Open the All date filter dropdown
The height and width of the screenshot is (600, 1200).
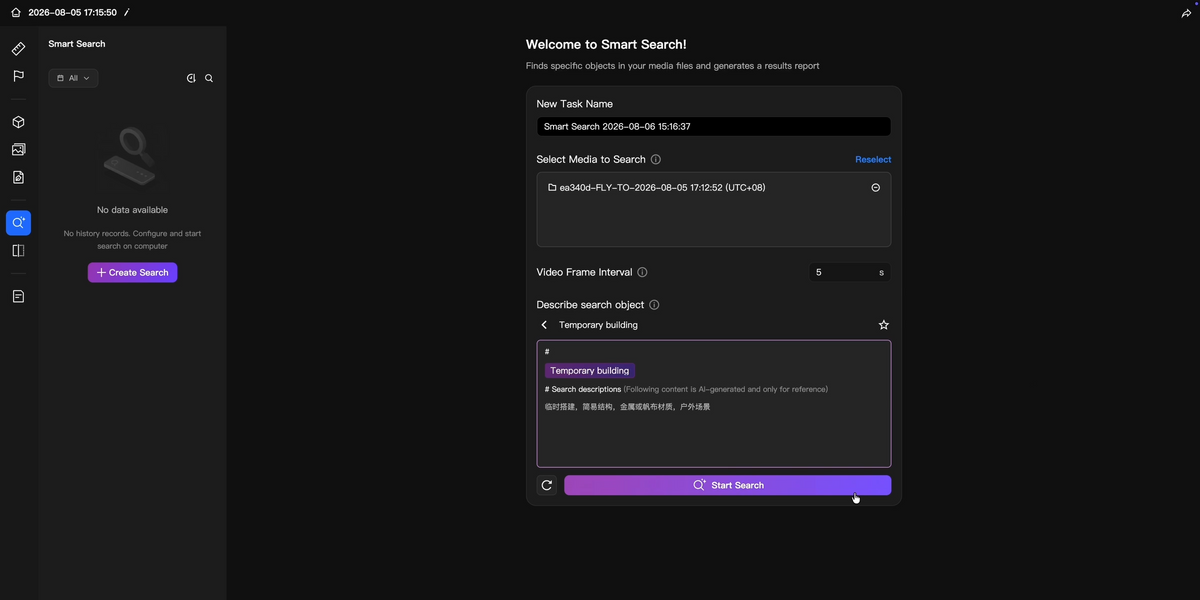tap(73, 78)
